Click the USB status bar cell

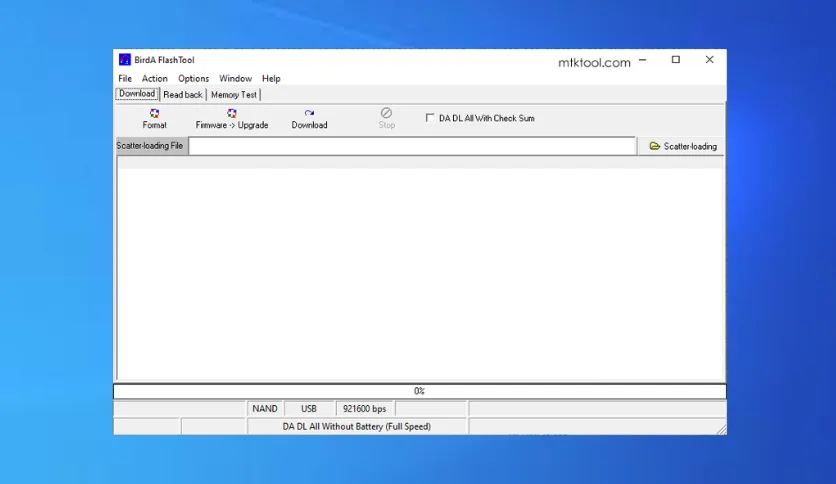[309, 409]
